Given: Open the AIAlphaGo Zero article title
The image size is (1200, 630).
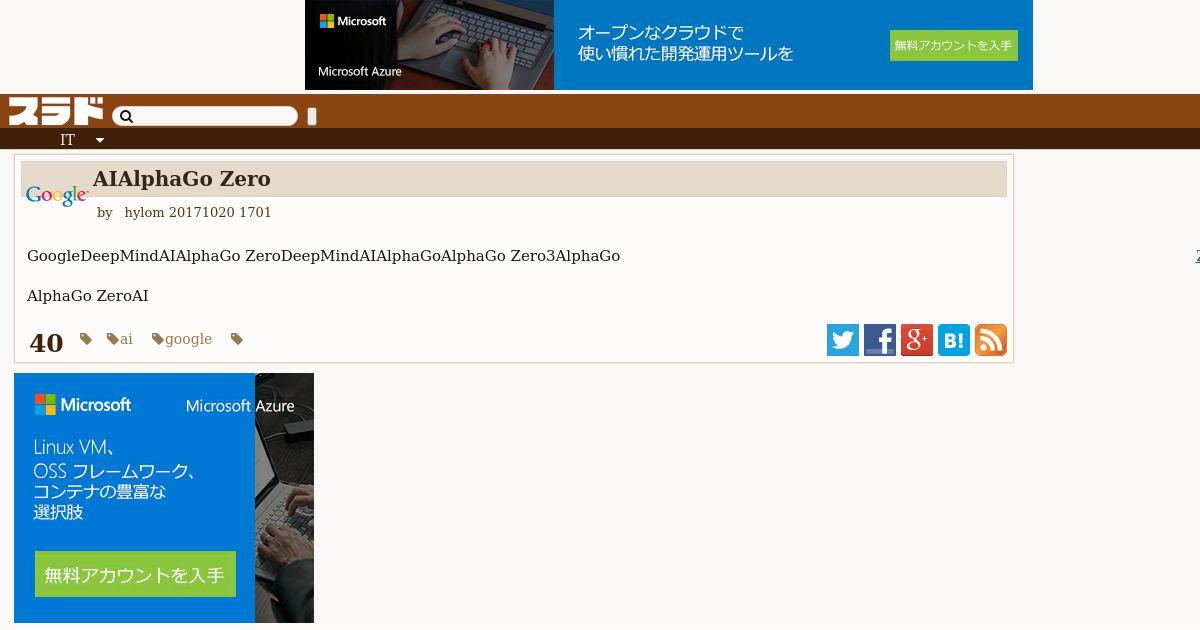Looking at the screenshot, I should (181, 179).
